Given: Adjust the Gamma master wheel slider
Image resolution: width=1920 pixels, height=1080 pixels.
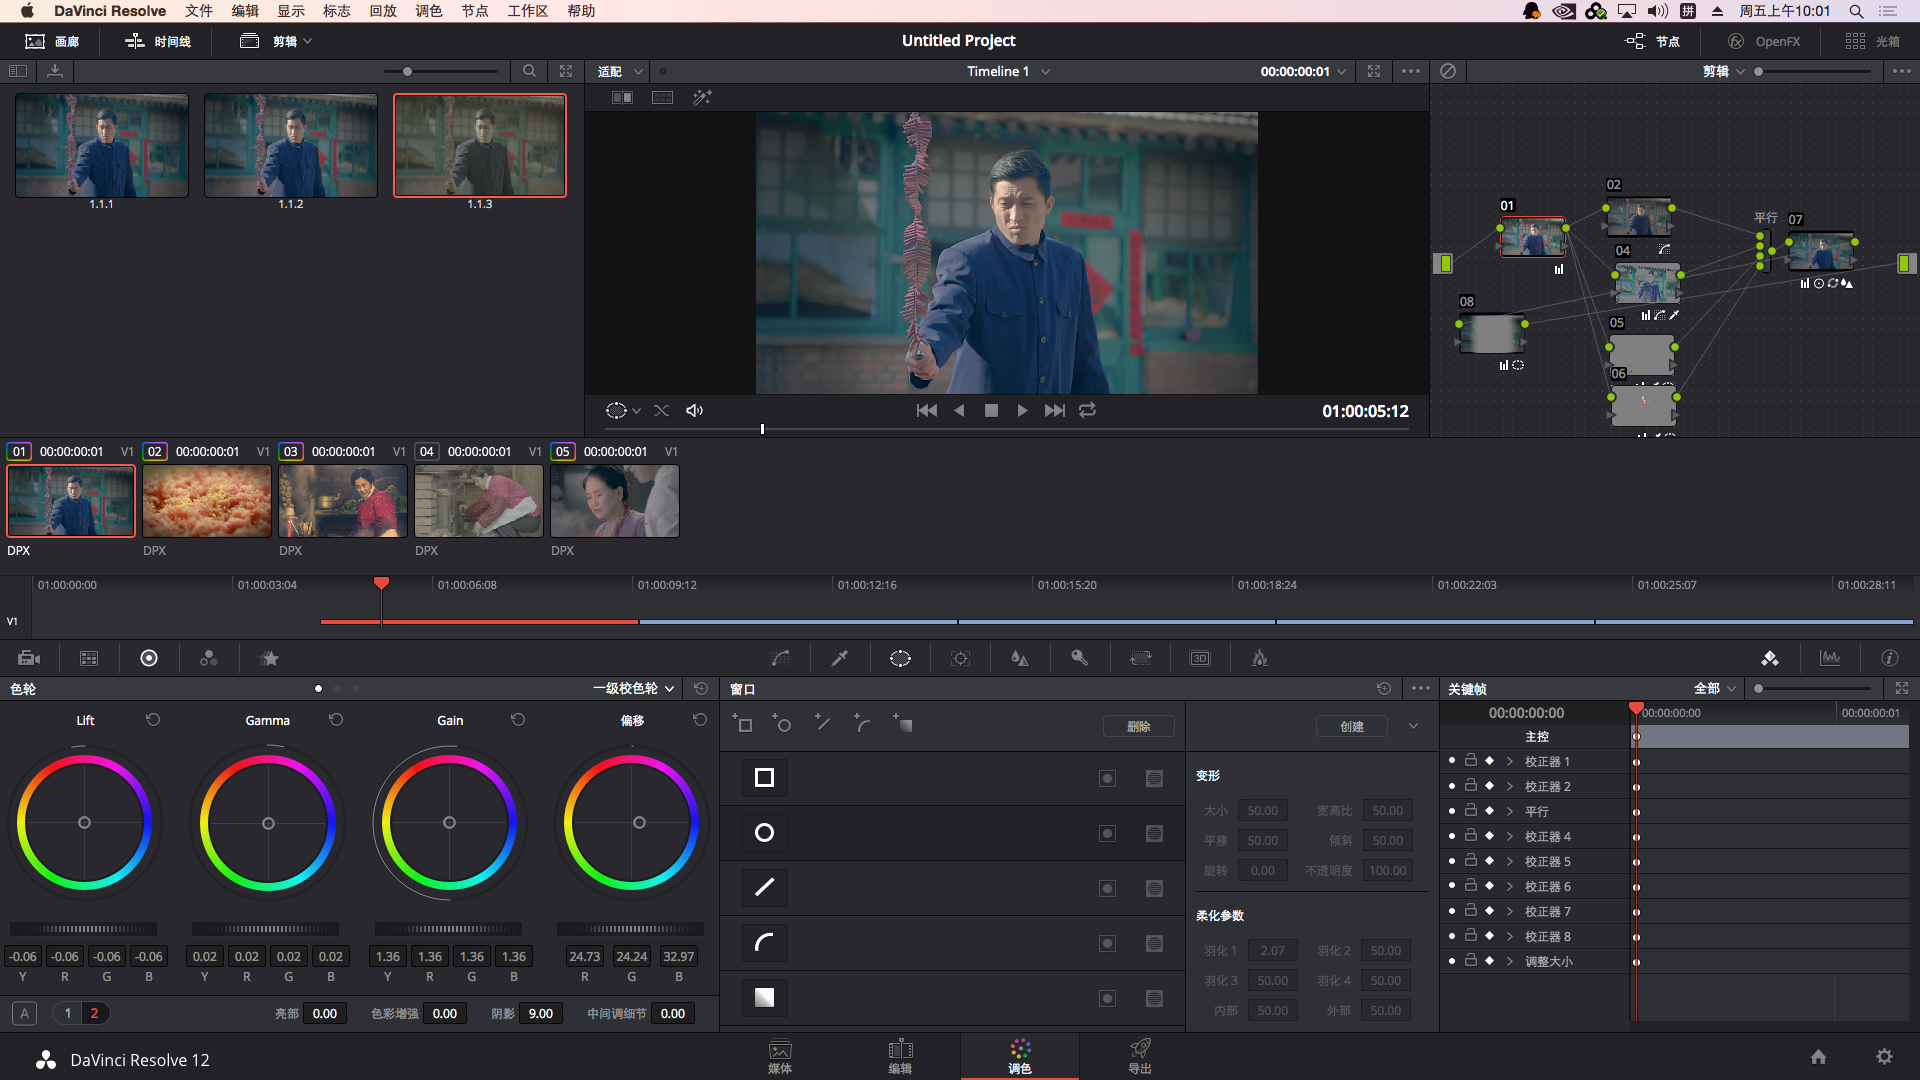Looking at the screenshot, I should 266,928.
